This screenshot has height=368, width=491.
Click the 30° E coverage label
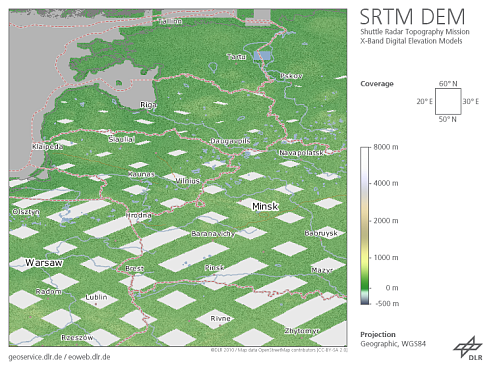tap(471, 101)
